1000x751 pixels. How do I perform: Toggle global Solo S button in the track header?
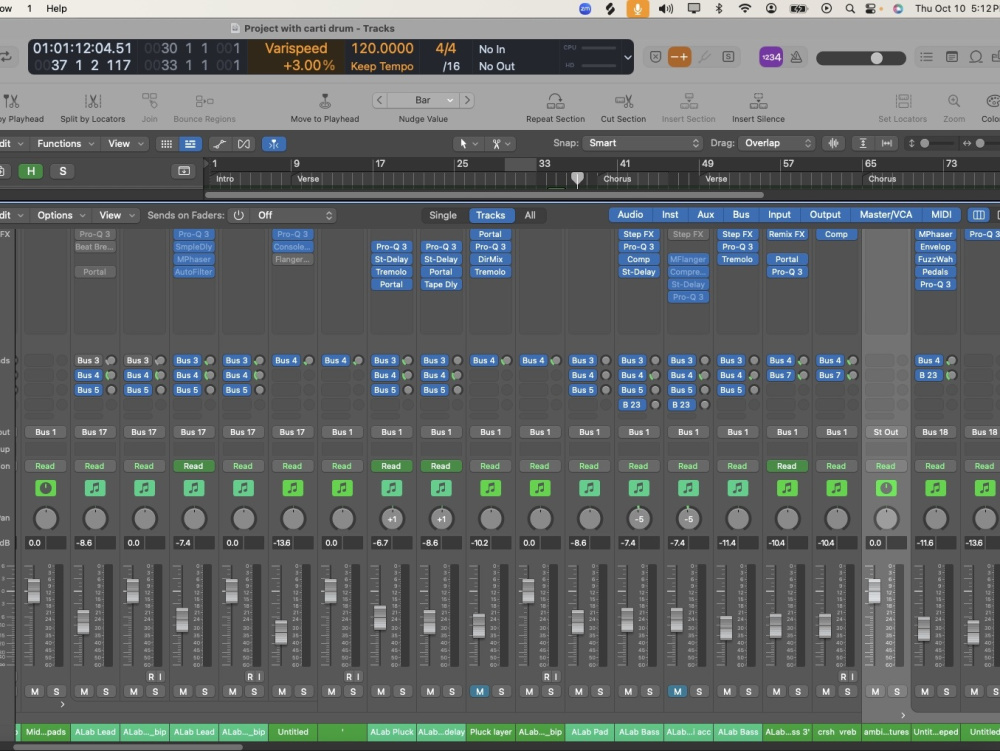point(62,171)
